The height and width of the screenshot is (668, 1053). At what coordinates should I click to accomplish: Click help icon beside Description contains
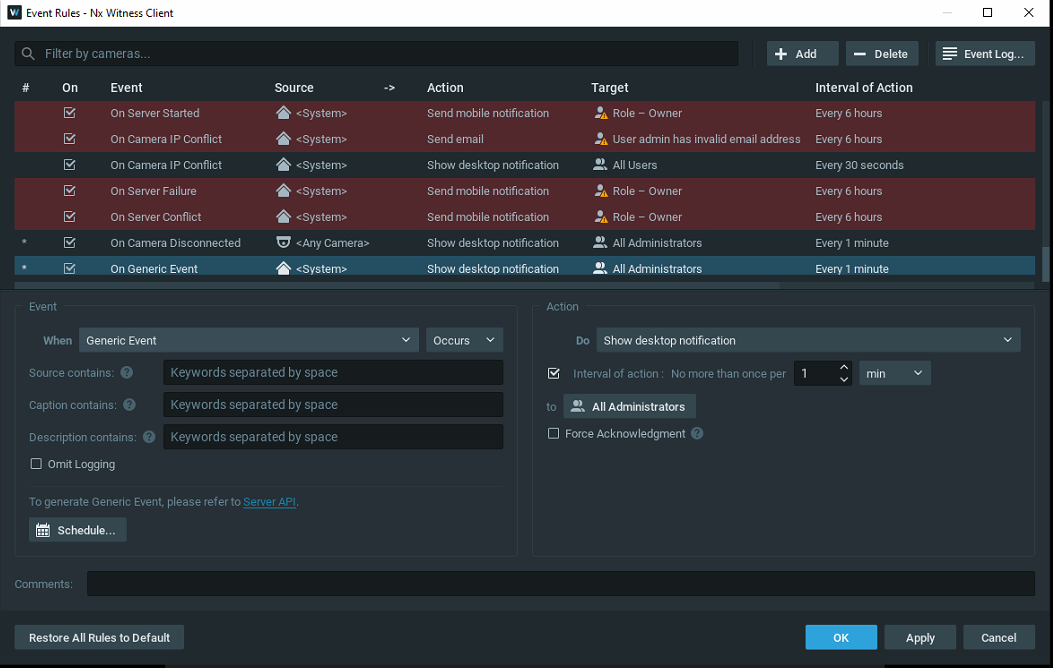[x=149, y=437]
